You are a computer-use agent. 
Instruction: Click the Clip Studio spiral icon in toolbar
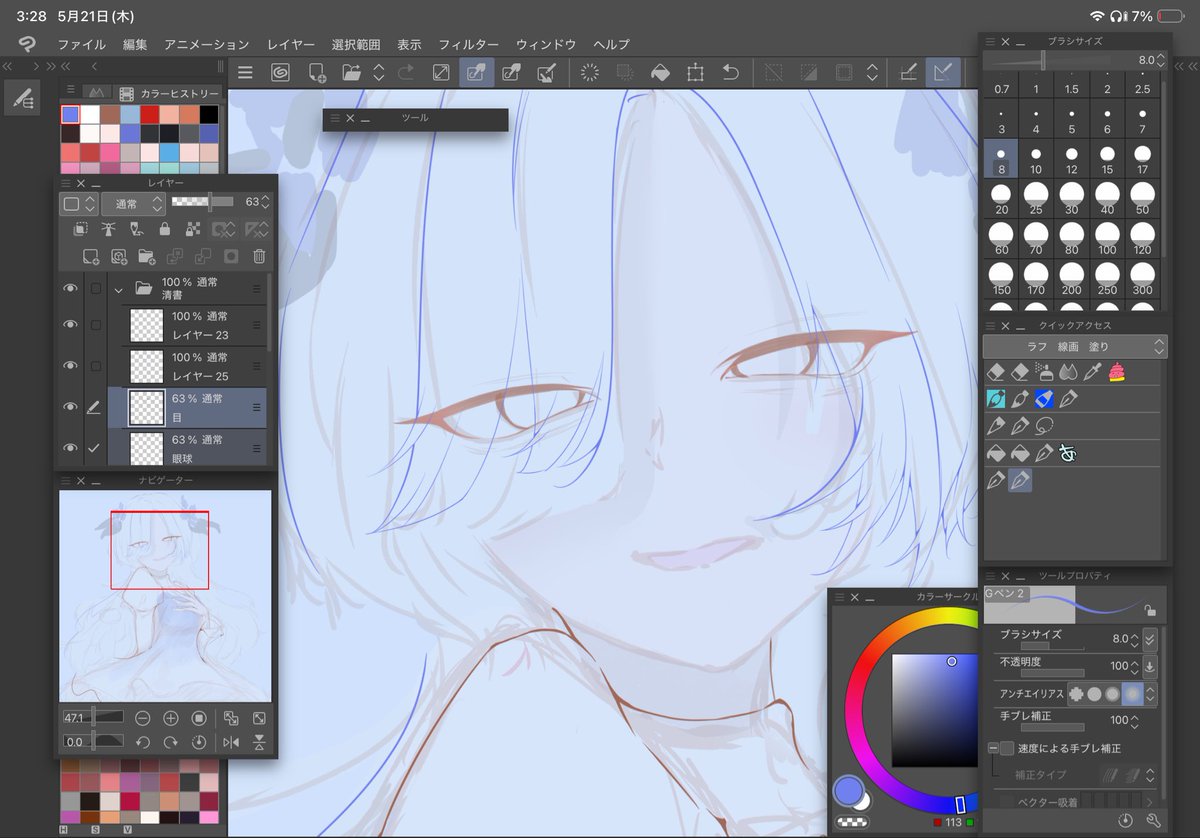280,72
